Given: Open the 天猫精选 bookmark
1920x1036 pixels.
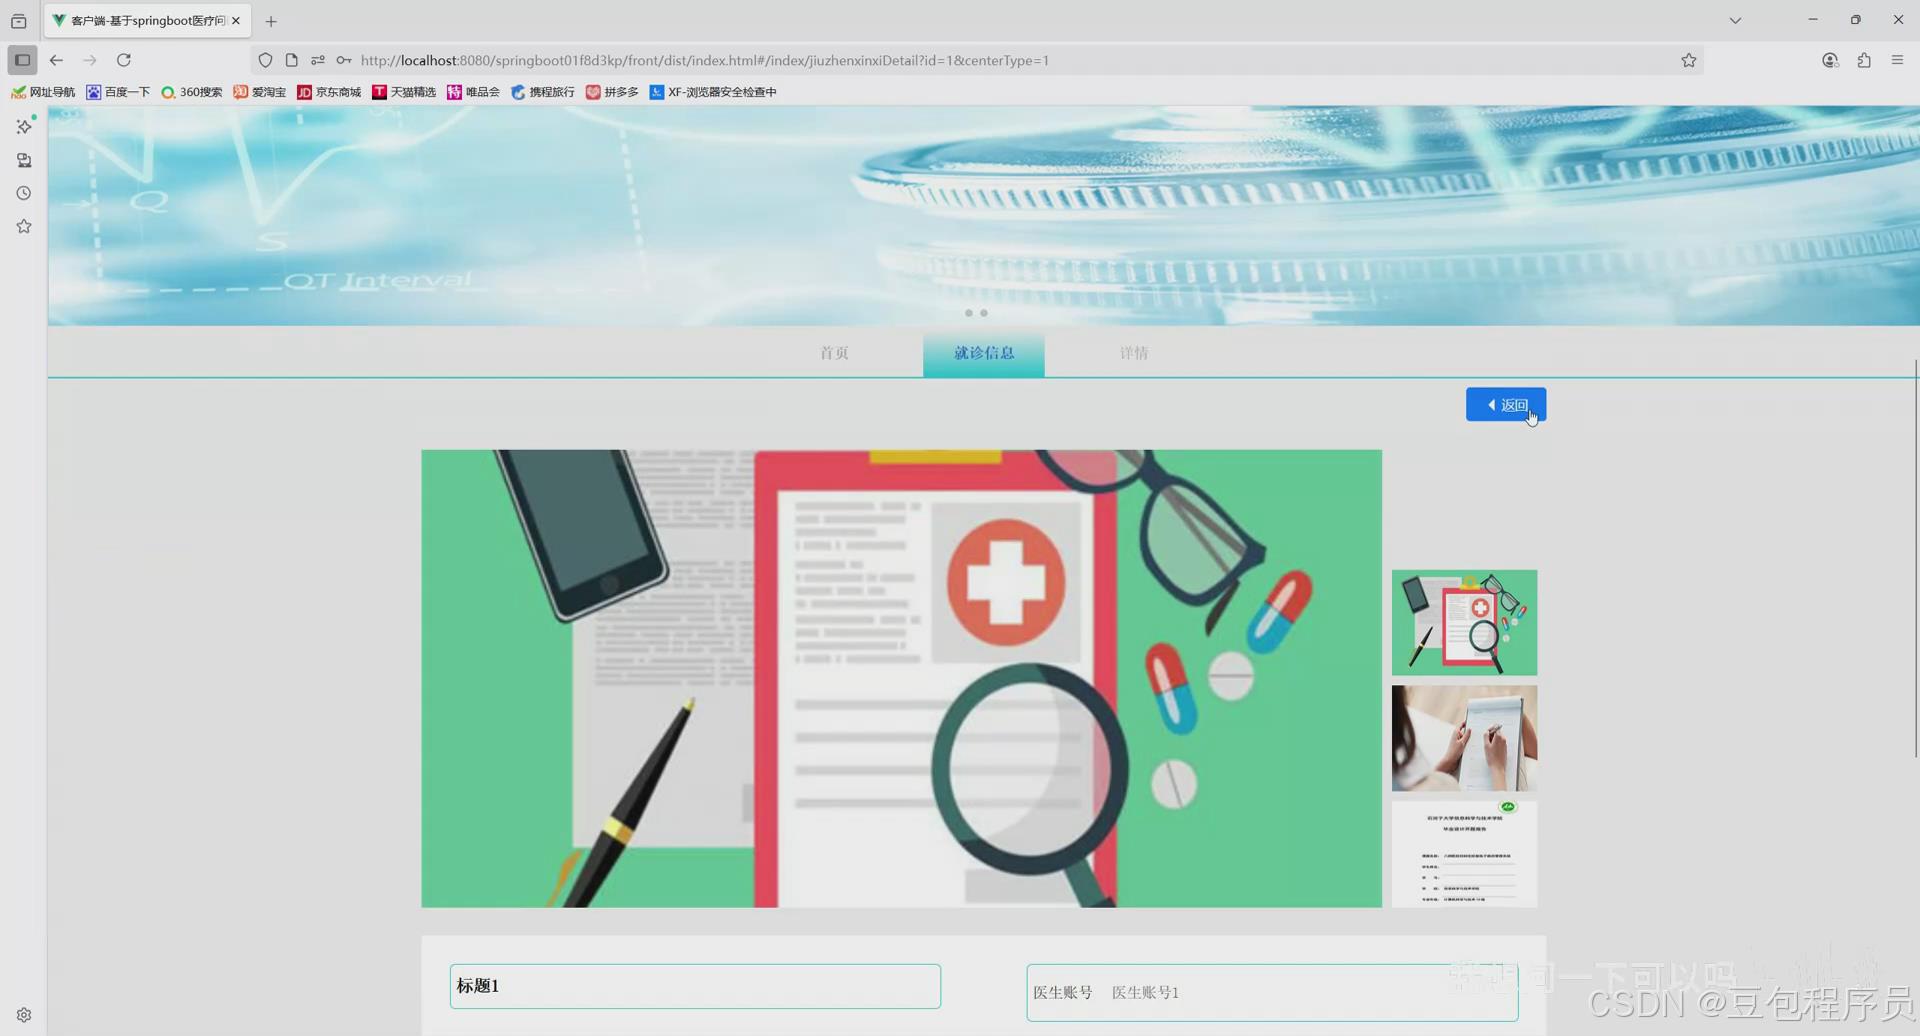Looking at the screenshot, I should pos(404,92).
